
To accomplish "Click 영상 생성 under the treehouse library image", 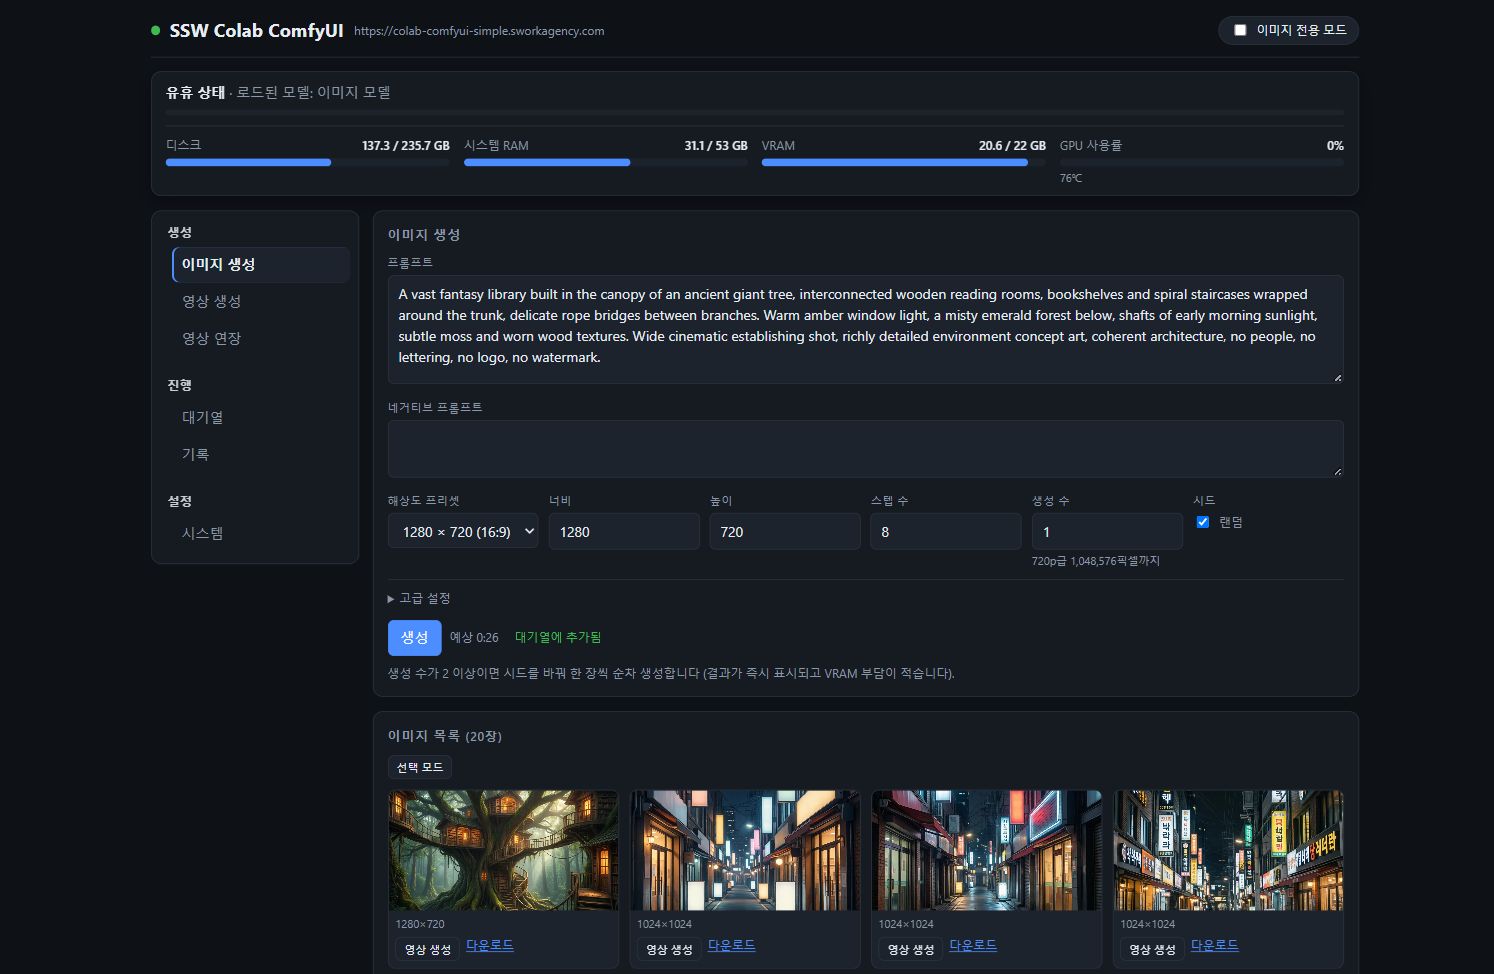I will (x=428, y=949).
